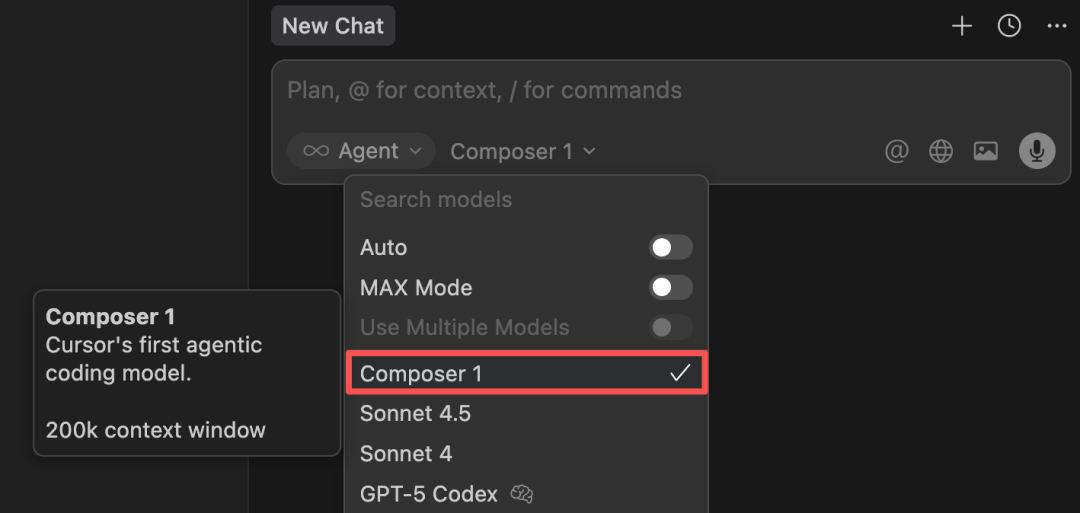Select Sonnet 4.5 from the model list
This screenshot has height=513, width=1080.
[x=526, y=414]
